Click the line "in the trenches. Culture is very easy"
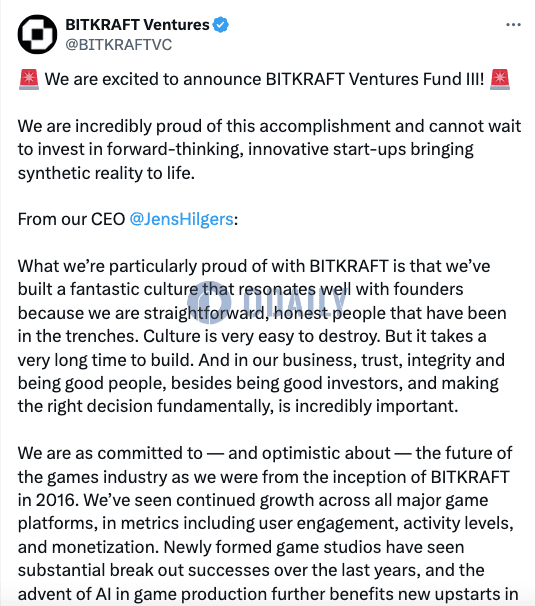Viewport: 535px width, 606px height. [x=252, y=336]
